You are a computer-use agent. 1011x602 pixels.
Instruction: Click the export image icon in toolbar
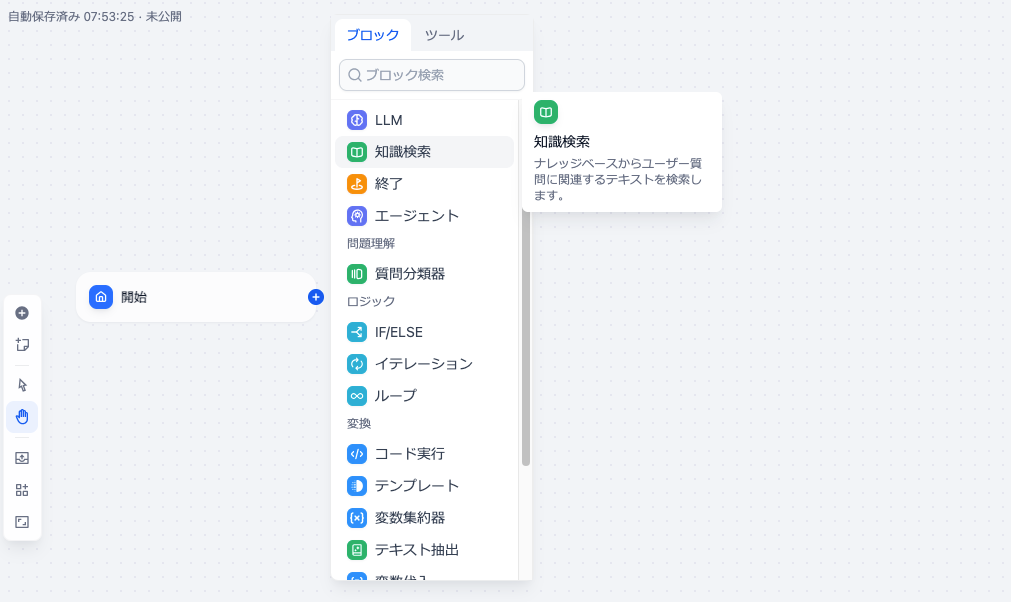[22, 458]
